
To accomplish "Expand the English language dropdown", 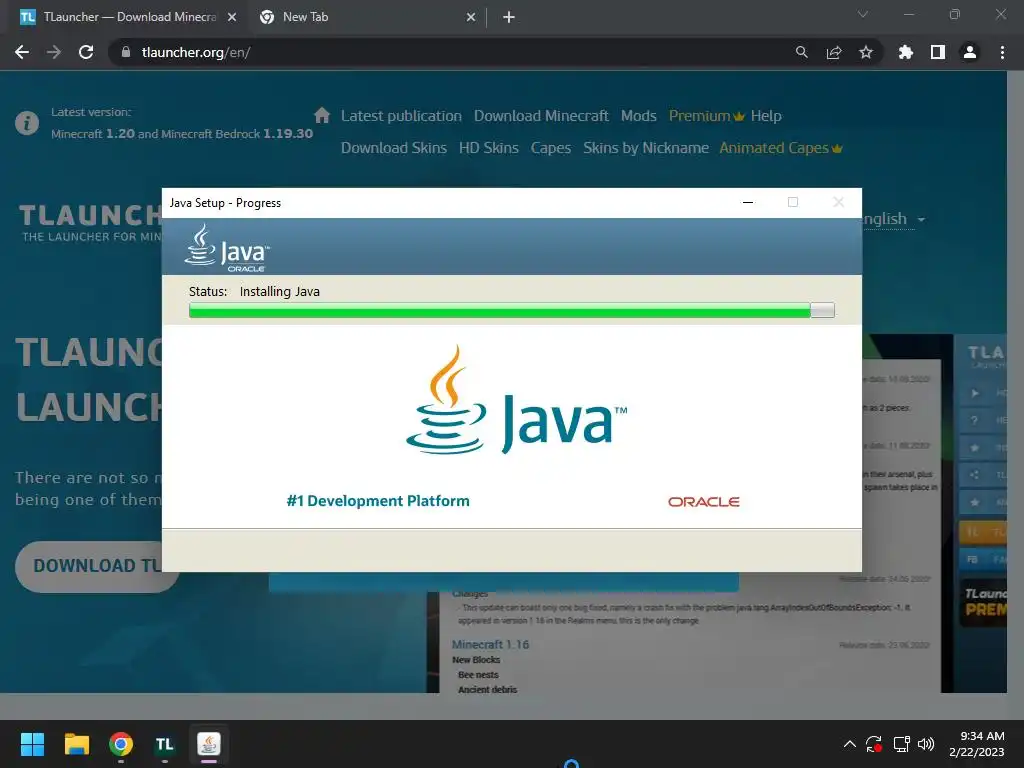I will pos(894,219).
